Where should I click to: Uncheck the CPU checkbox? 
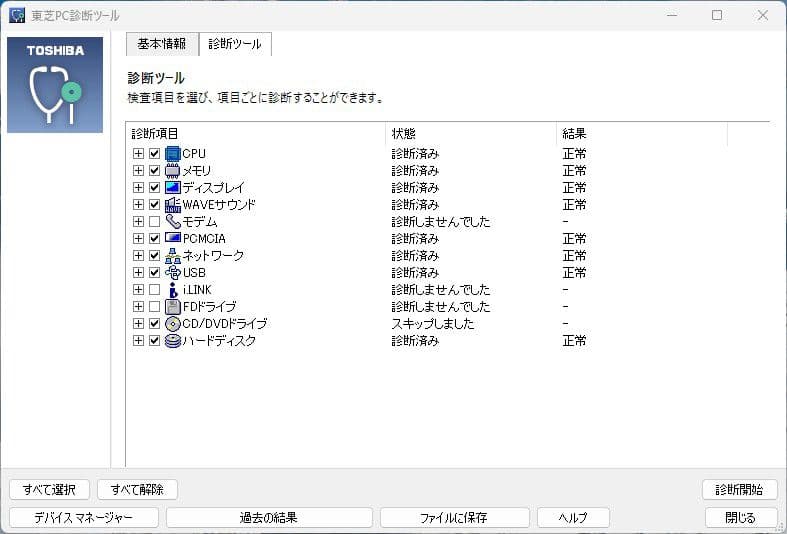tap(155, 154)
